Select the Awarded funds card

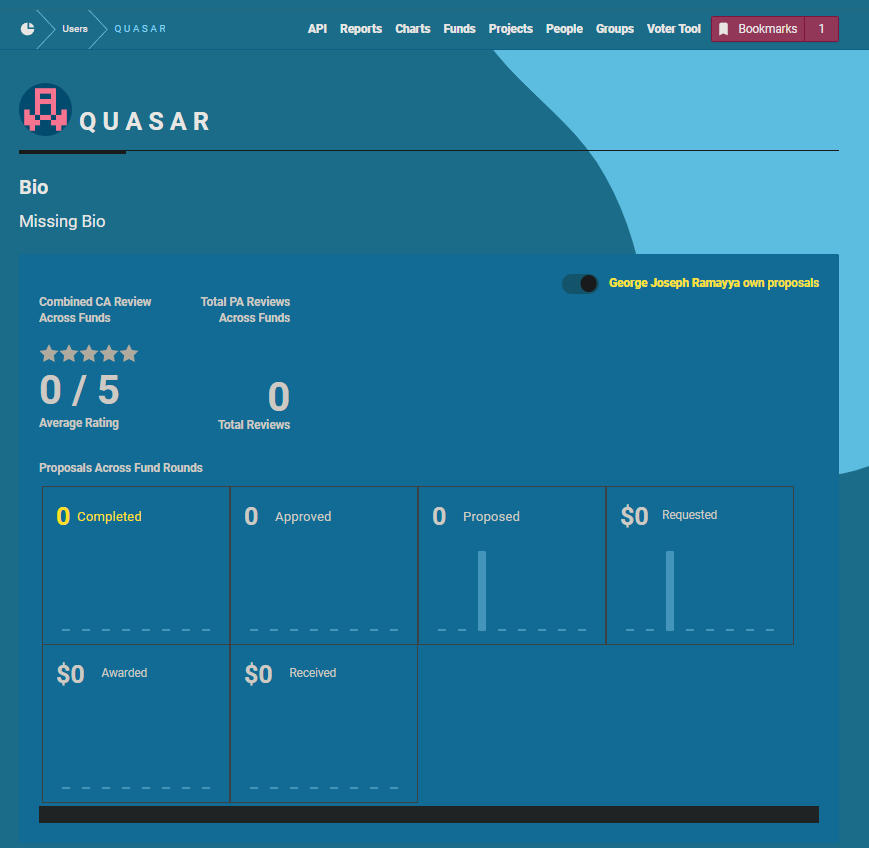[x=136, y=723]
